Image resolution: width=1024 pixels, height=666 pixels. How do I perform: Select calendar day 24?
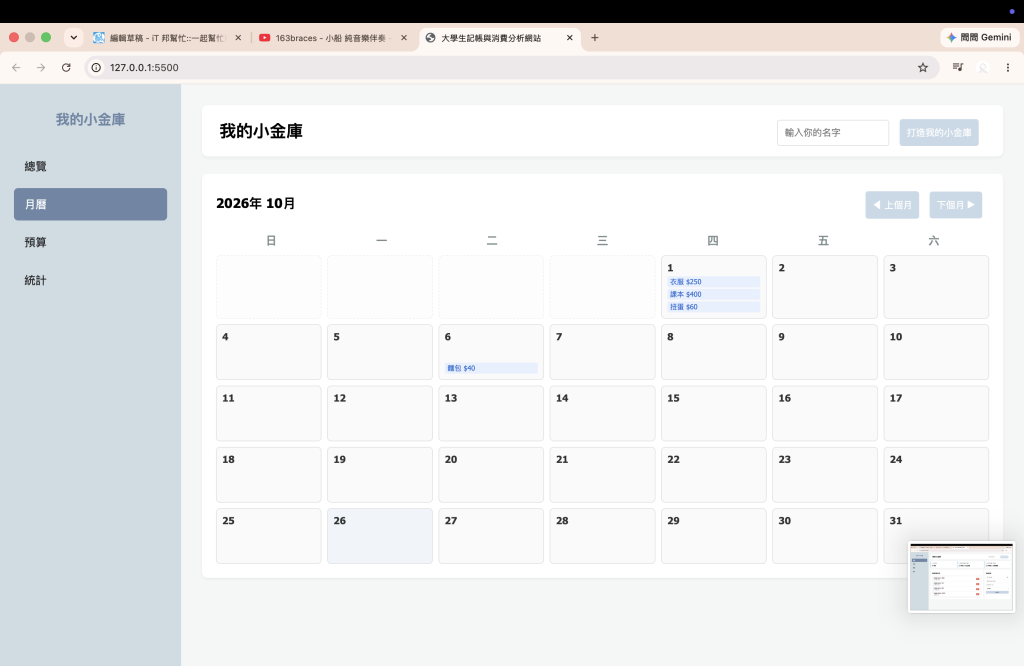click(x=936, y=475)
